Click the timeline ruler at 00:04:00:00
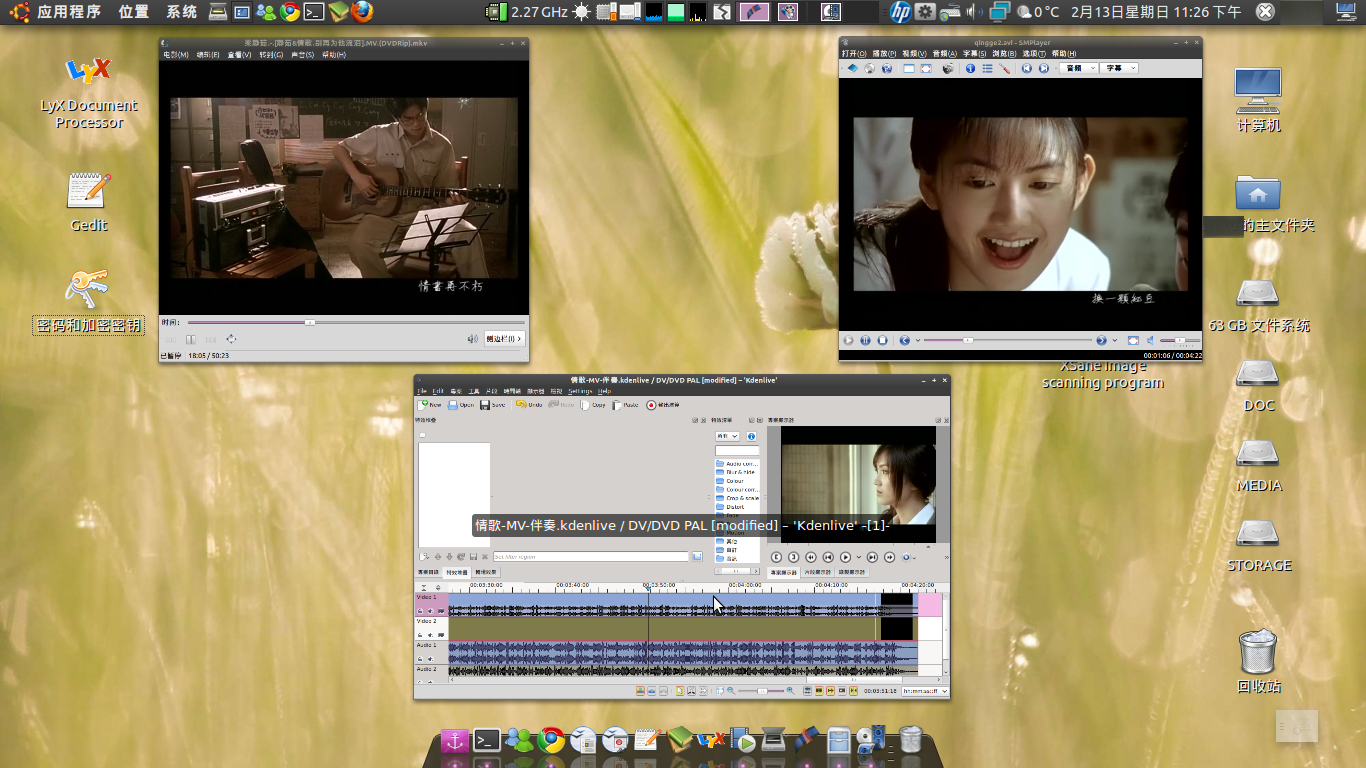 (744, 586)
